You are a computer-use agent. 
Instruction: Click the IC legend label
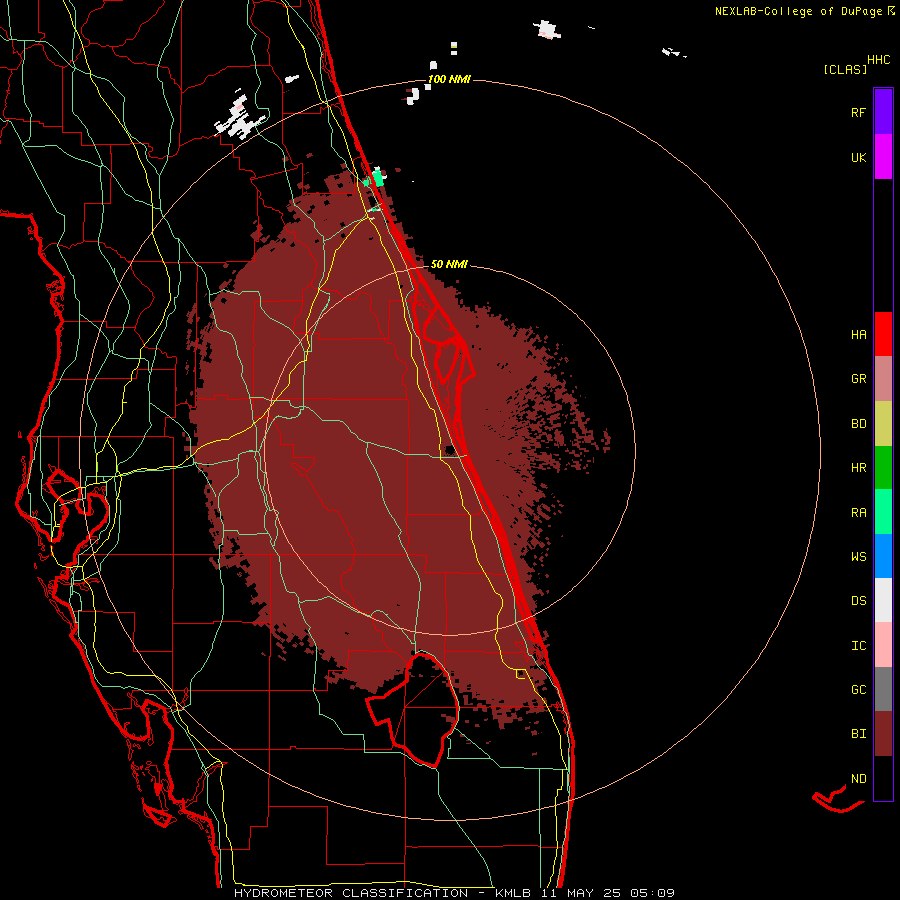pos(859,646)
